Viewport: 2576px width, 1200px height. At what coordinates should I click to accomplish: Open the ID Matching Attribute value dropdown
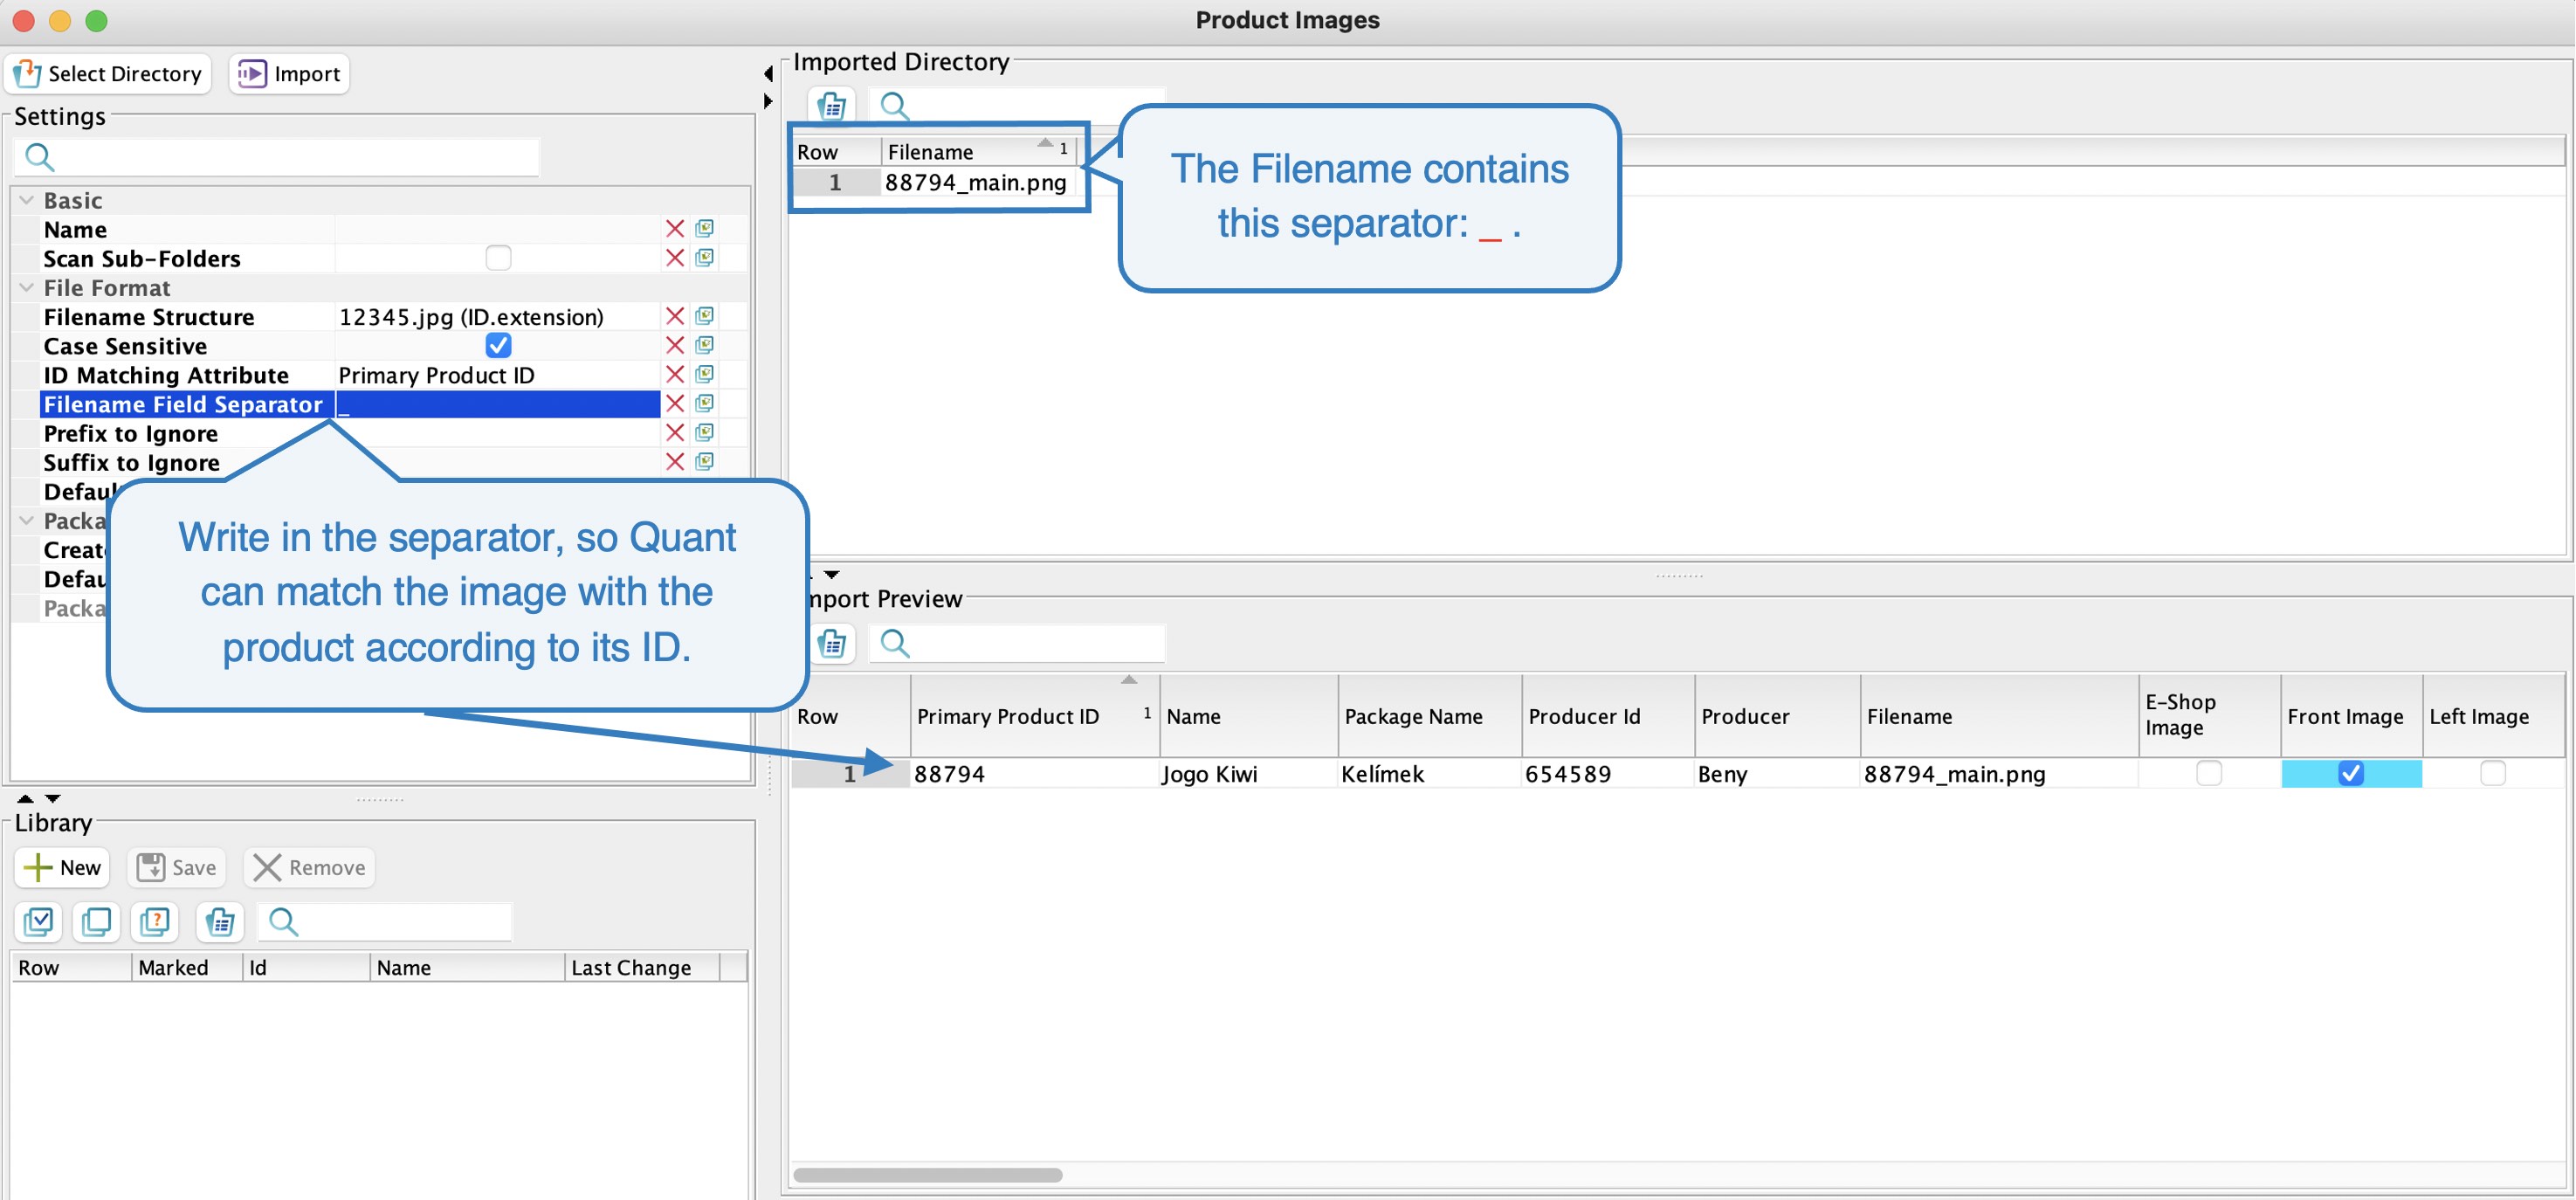tap(497, 375)
